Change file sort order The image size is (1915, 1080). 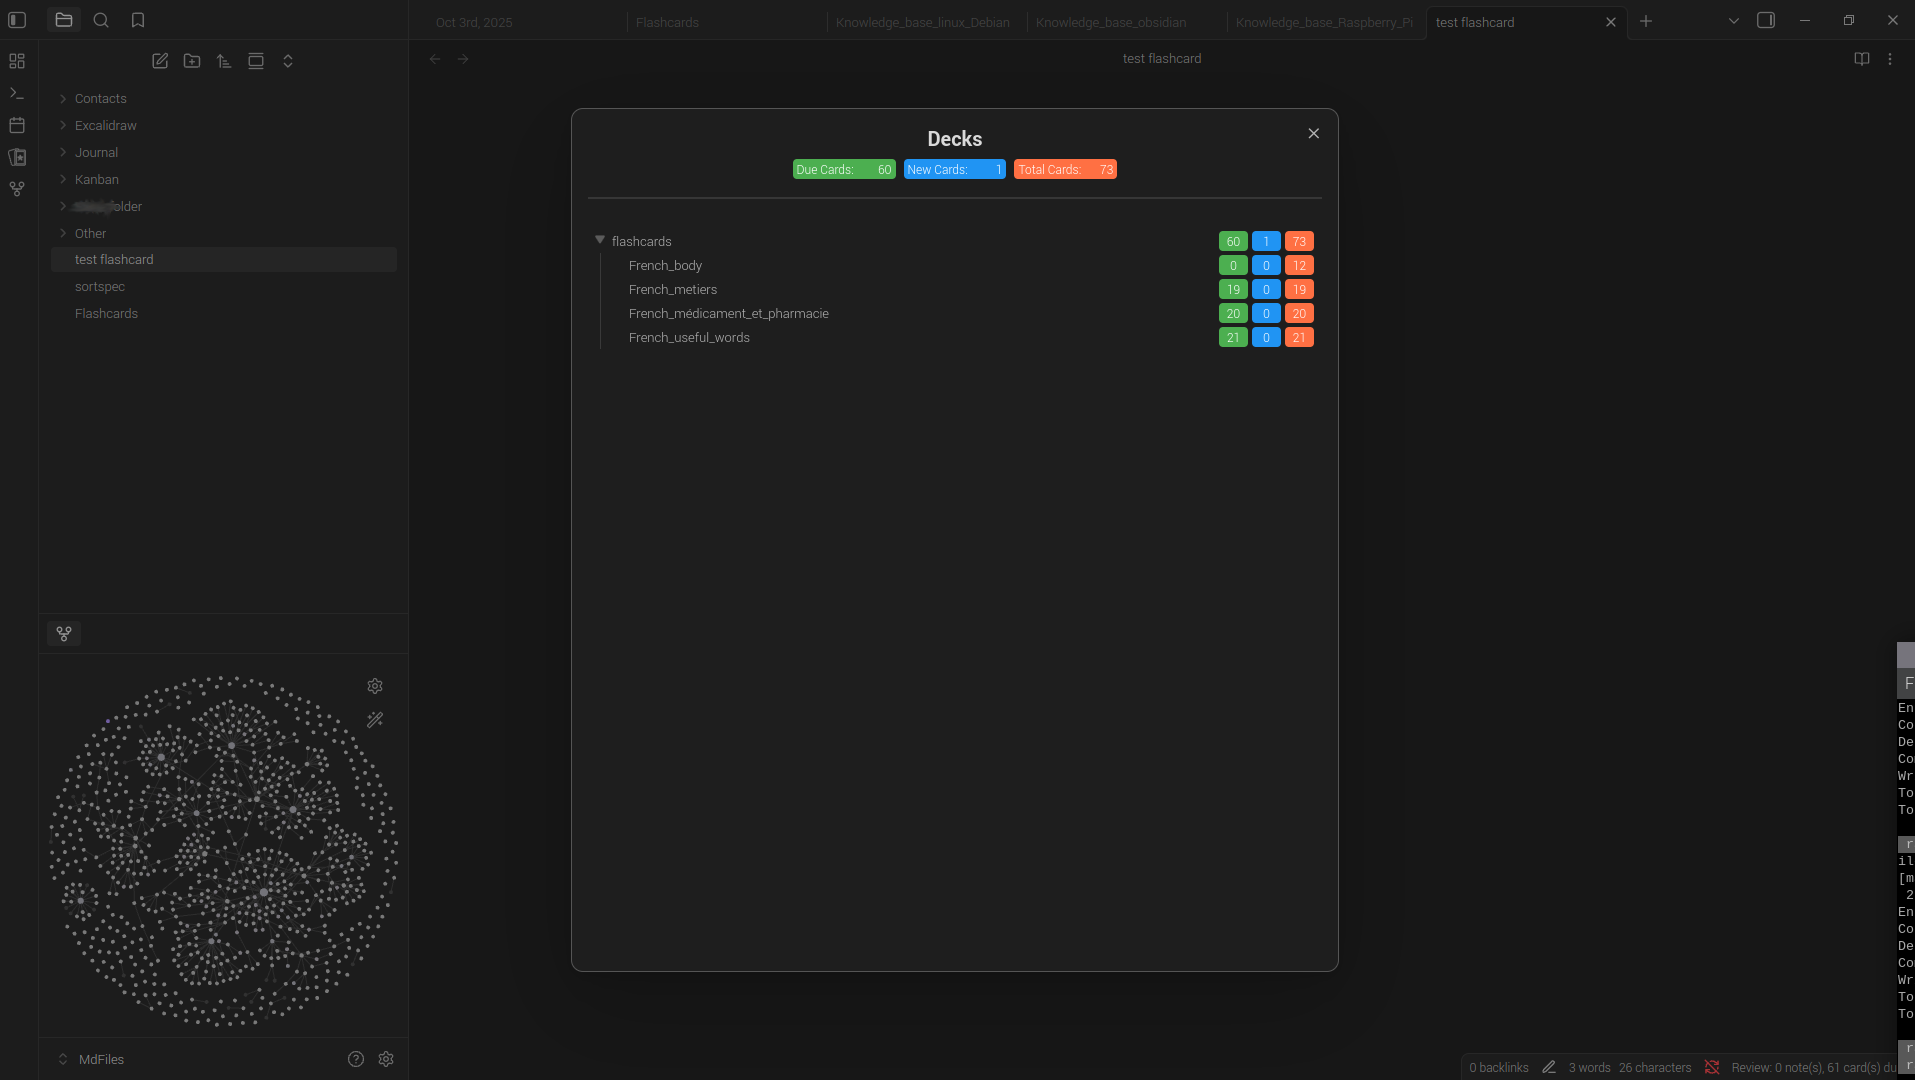click(224, 61)
